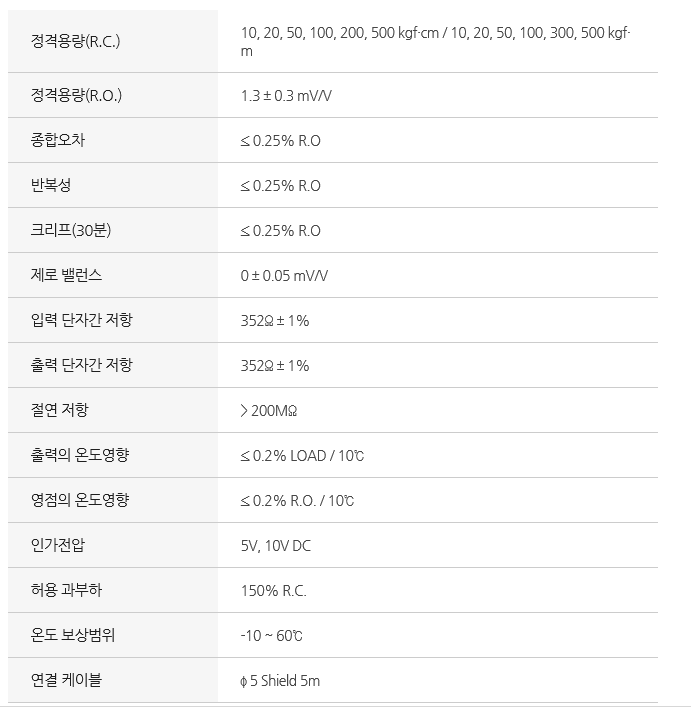
Task: Select the 제로 밸런스 label
Action: [66, 275]
